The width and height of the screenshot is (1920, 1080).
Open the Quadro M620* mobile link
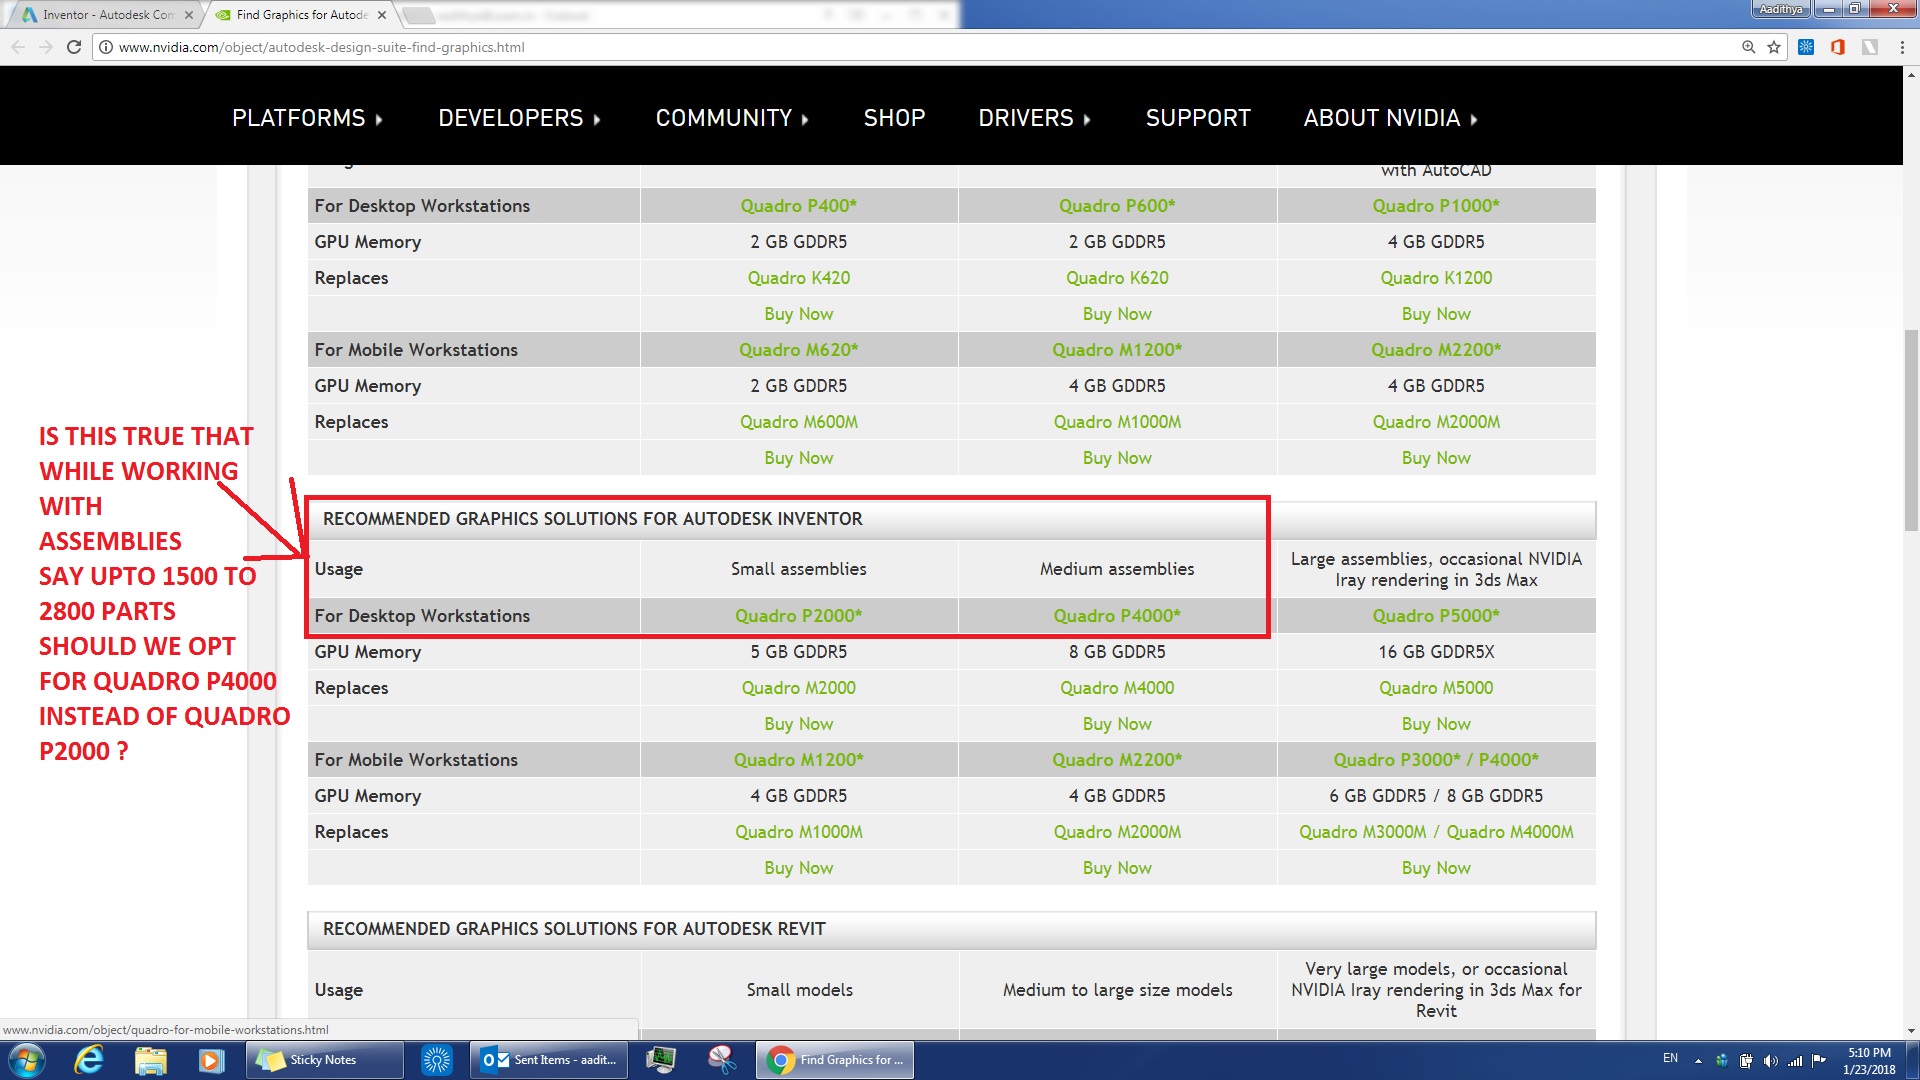pyautogui.click(x=798, y=350)
